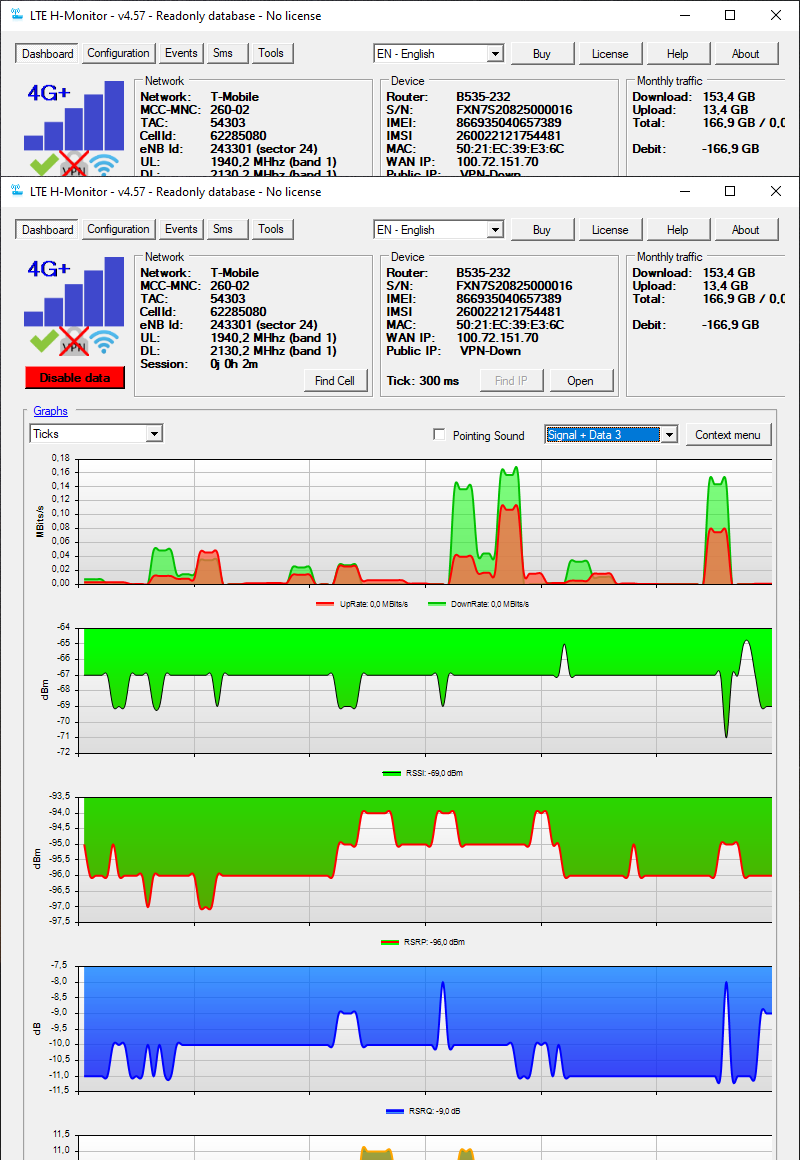This screenshot has height=1160, width=800.
Task: Click Network value T-Mobile in back window
Action: [x=235, y=97]
